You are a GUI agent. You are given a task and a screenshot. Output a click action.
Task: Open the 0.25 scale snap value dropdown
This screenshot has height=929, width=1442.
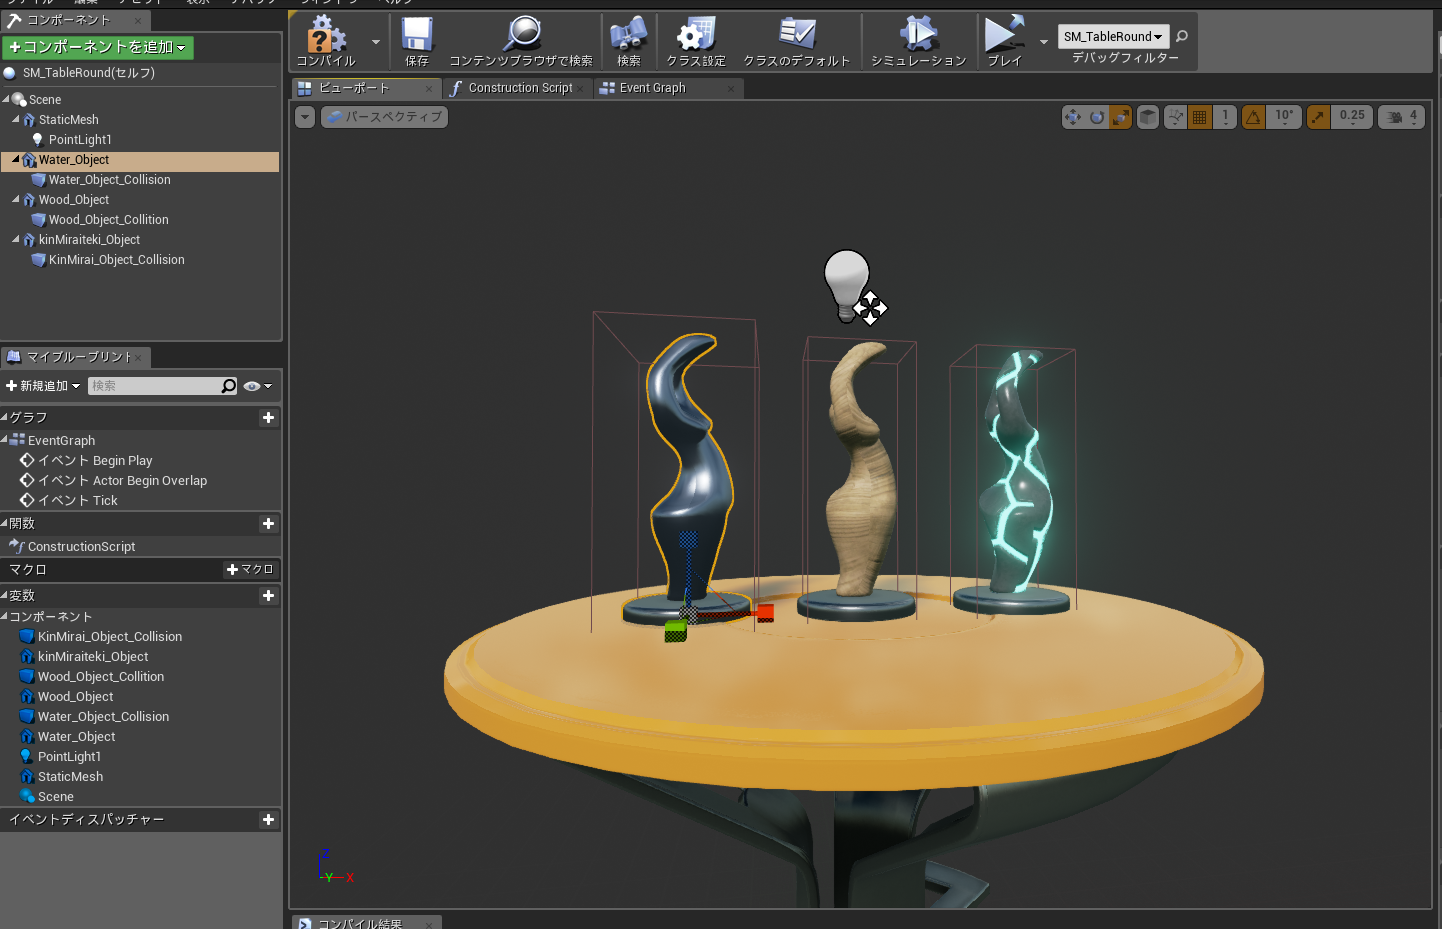point(1352,117)
